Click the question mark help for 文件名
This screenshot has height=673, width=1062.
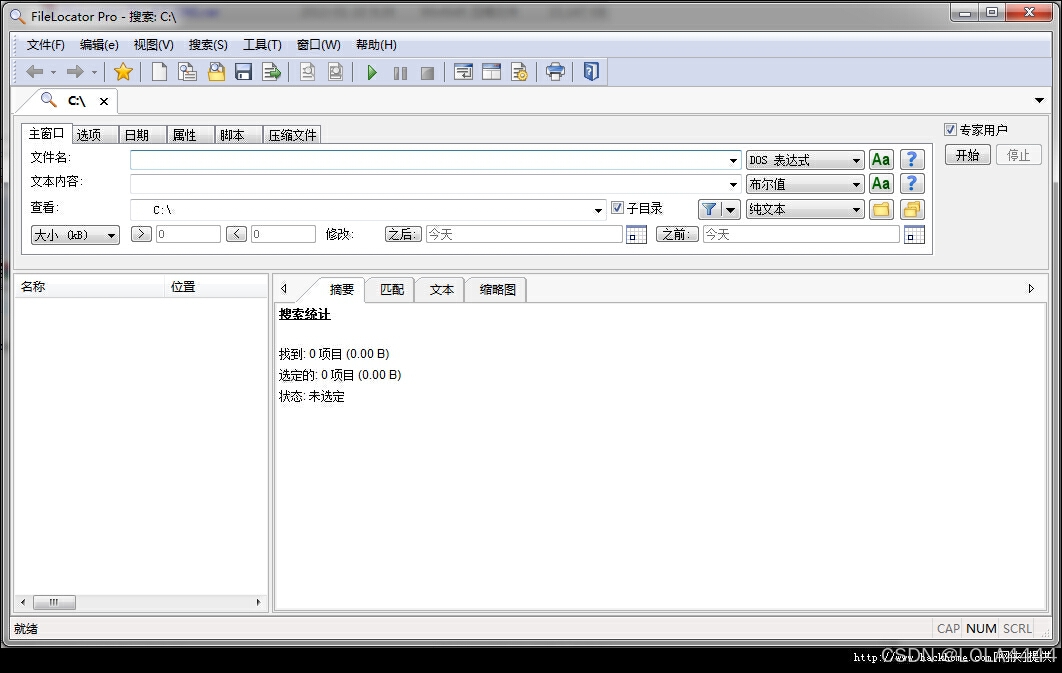click(x=912, y=160)
